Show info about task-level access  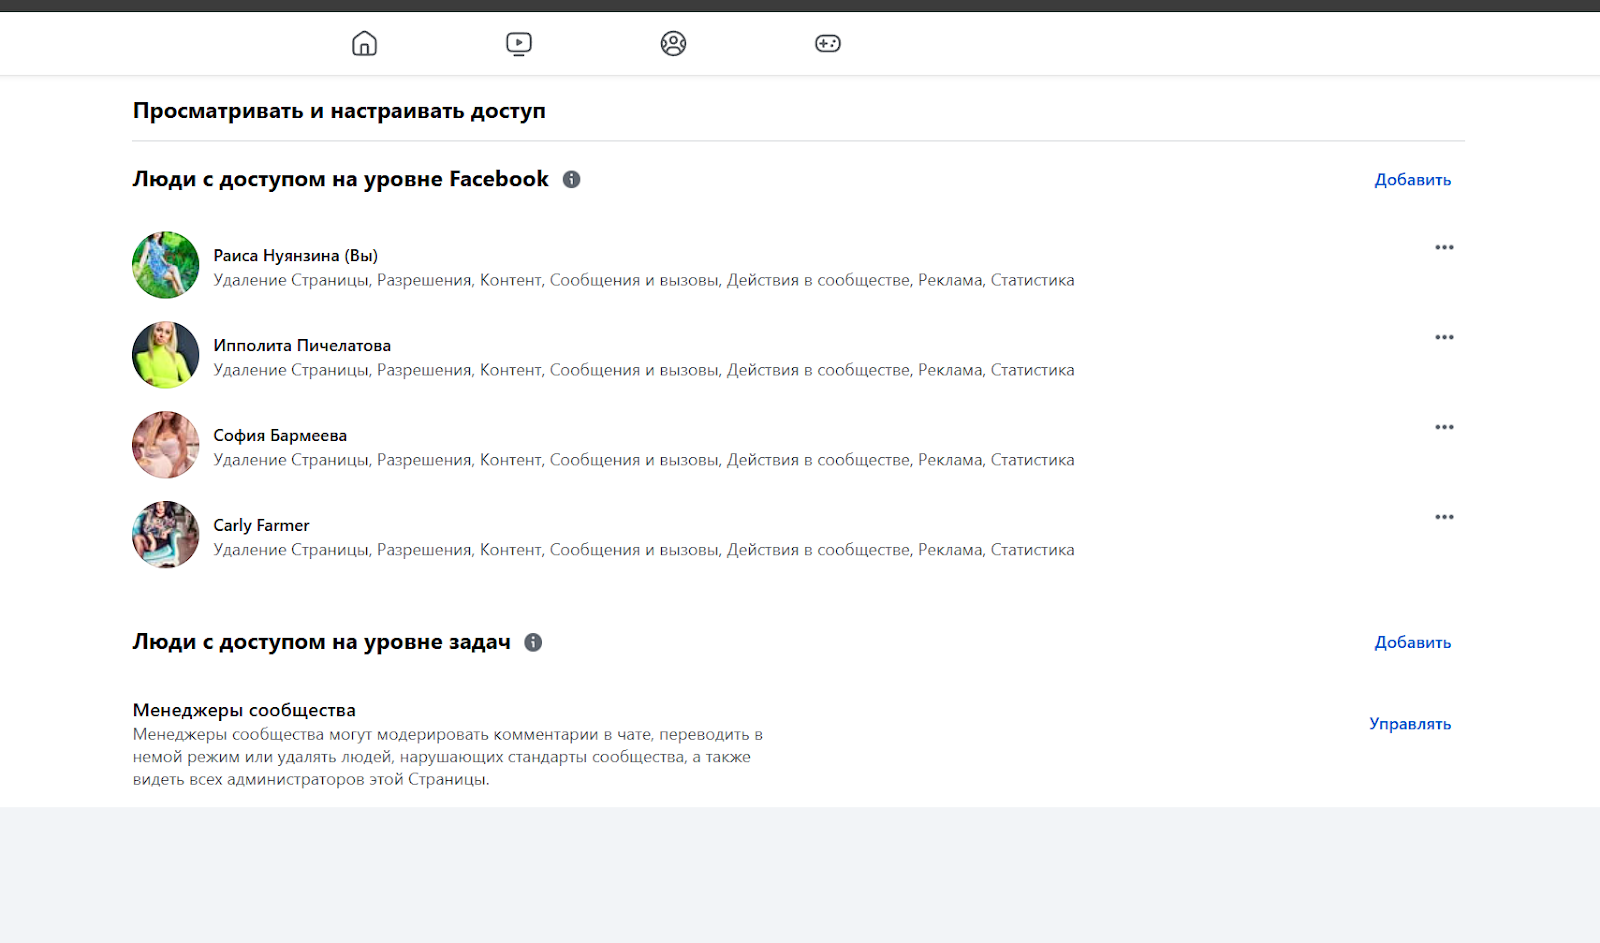[534, 642]
